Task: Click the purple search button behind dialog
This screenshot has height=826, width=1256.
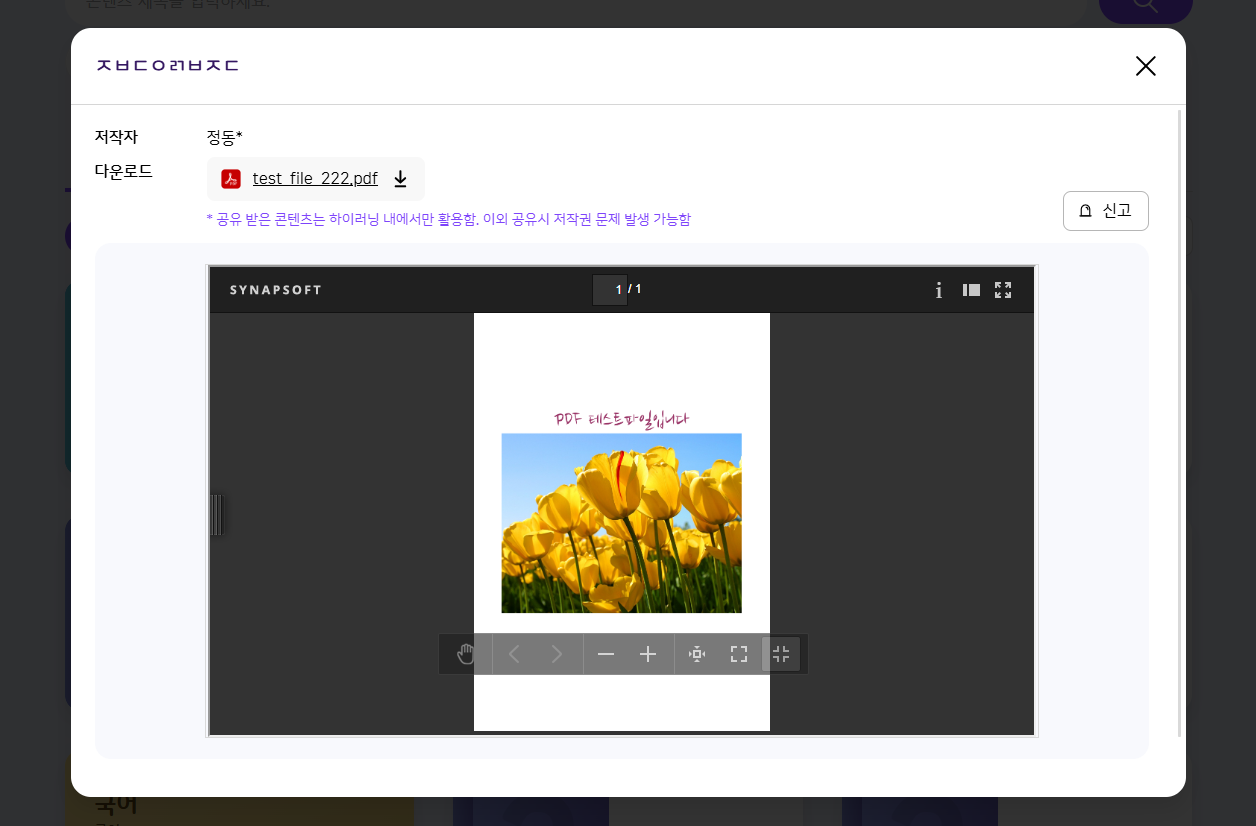Action: [x=1145, y=8]
